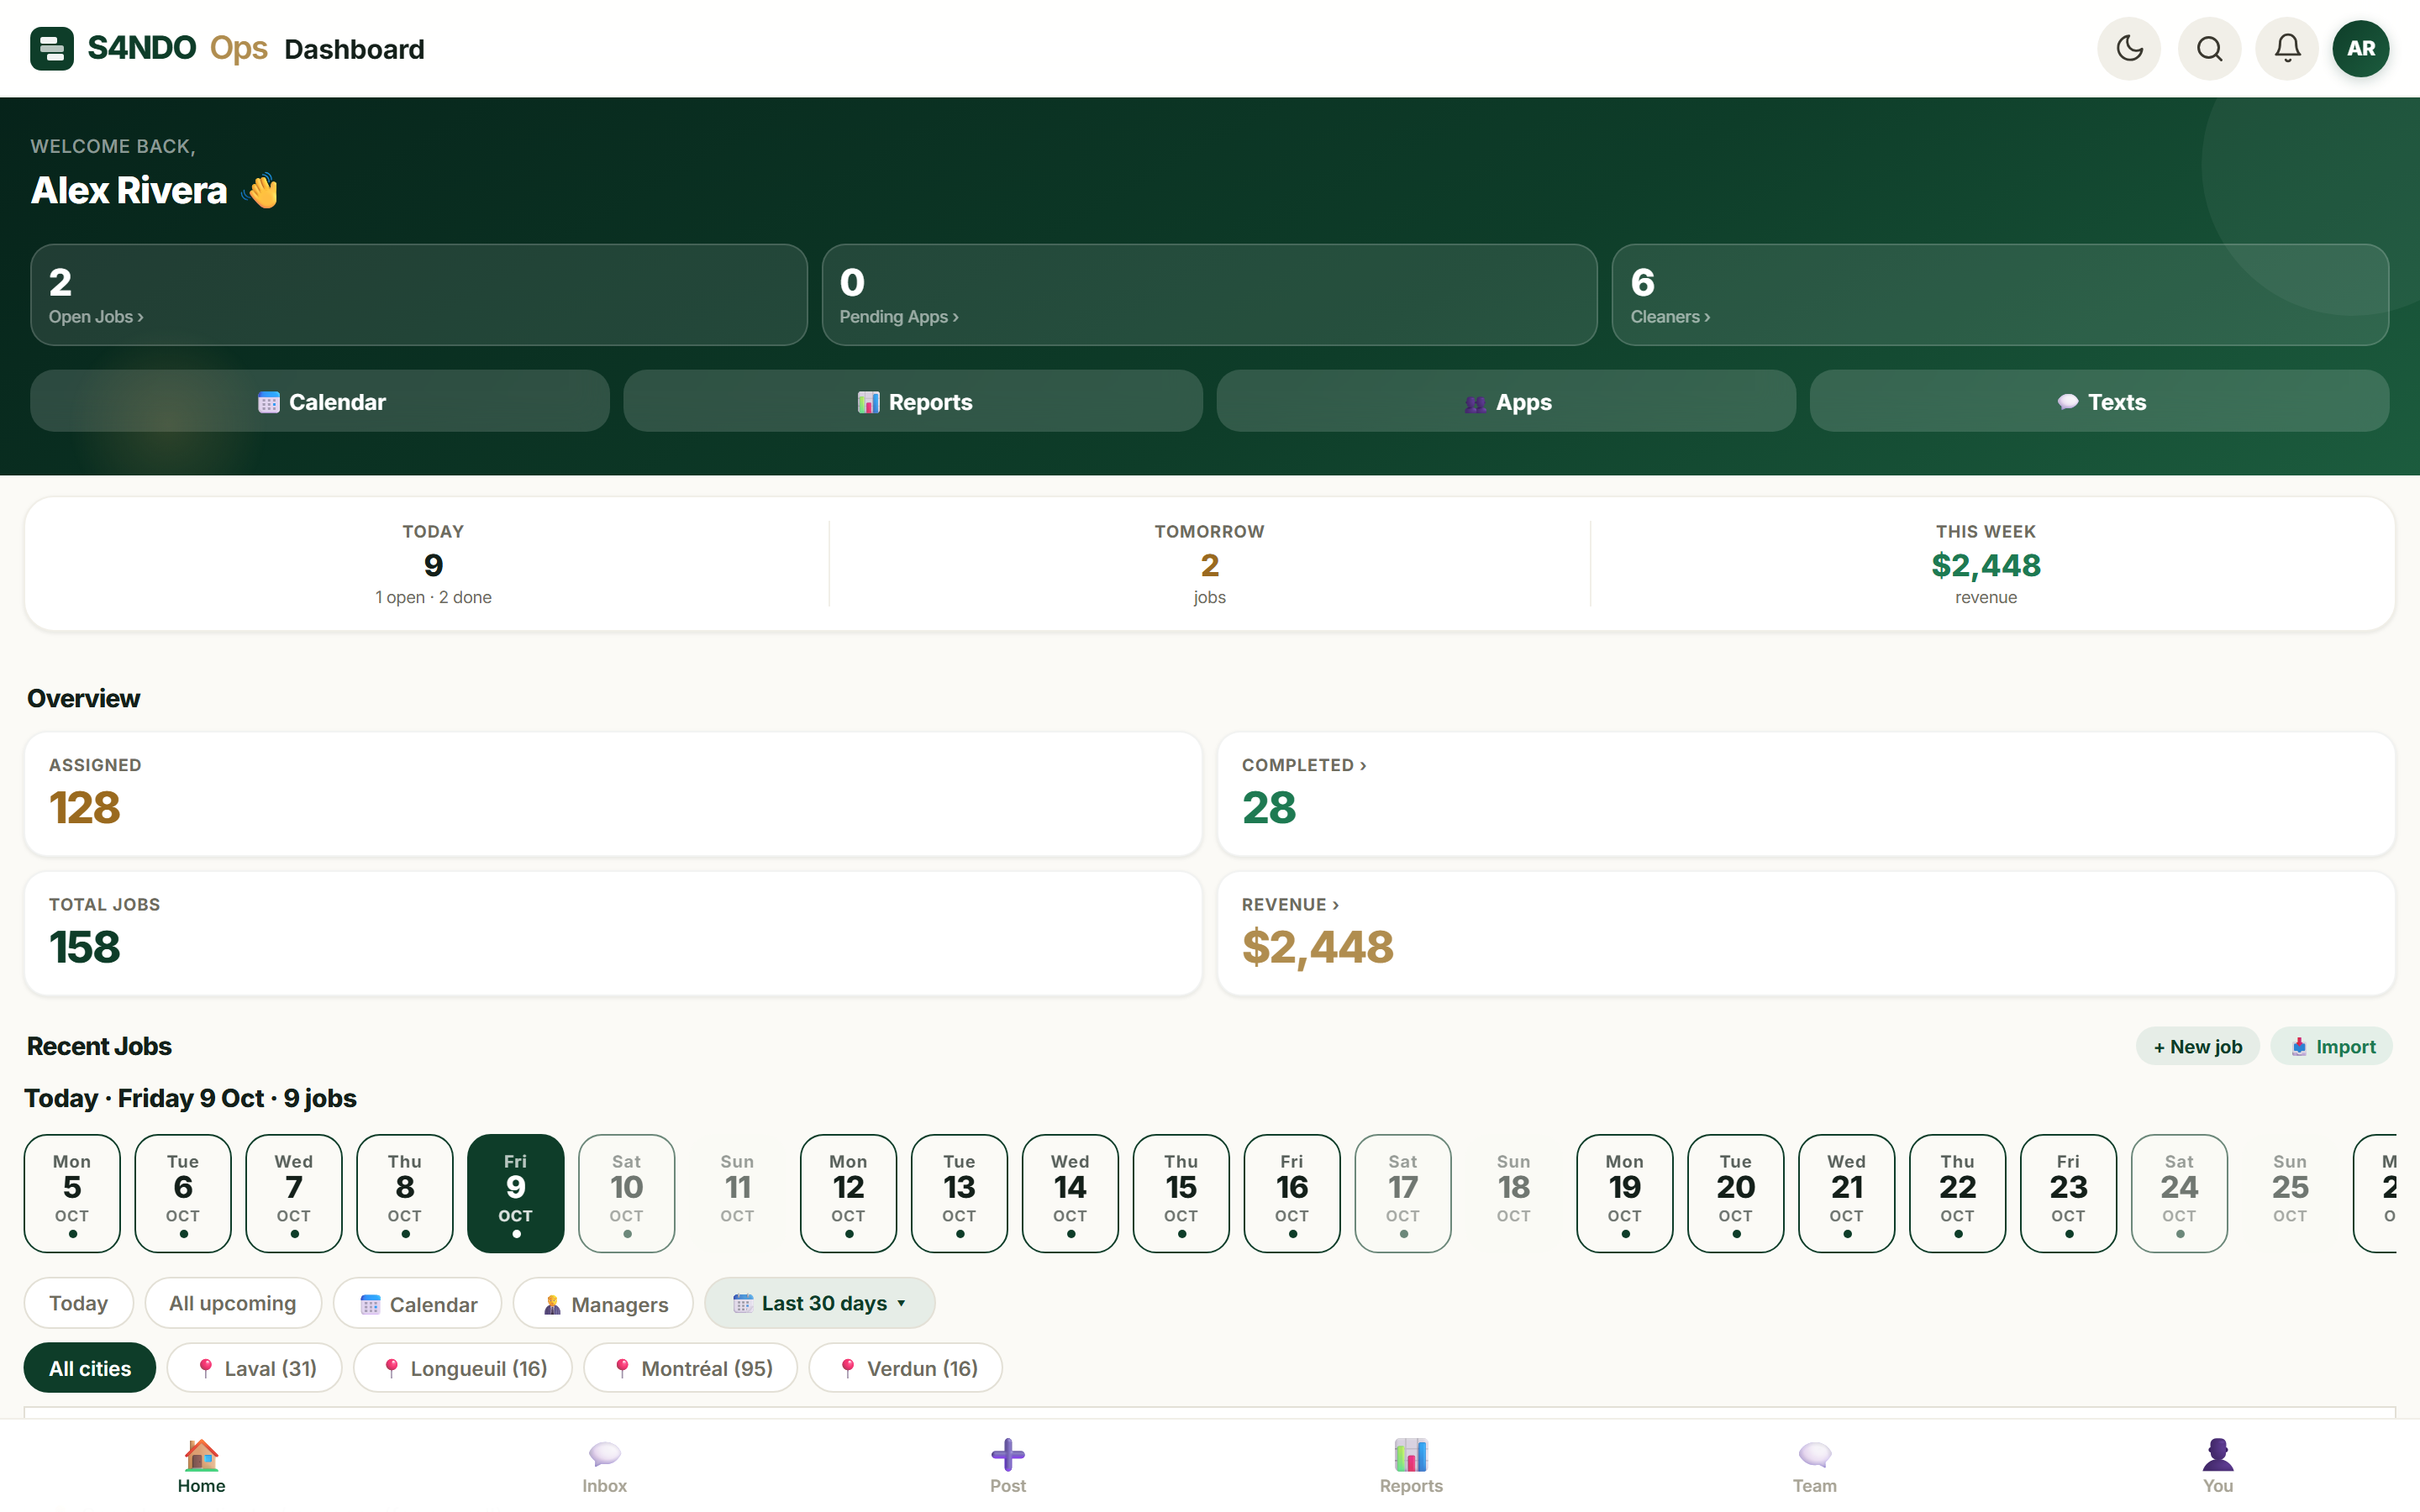2420x1512 pixels.
Task: Select Wed 14 Oct date chip
Action: pyautogui.click(x=1070, y=1193)
